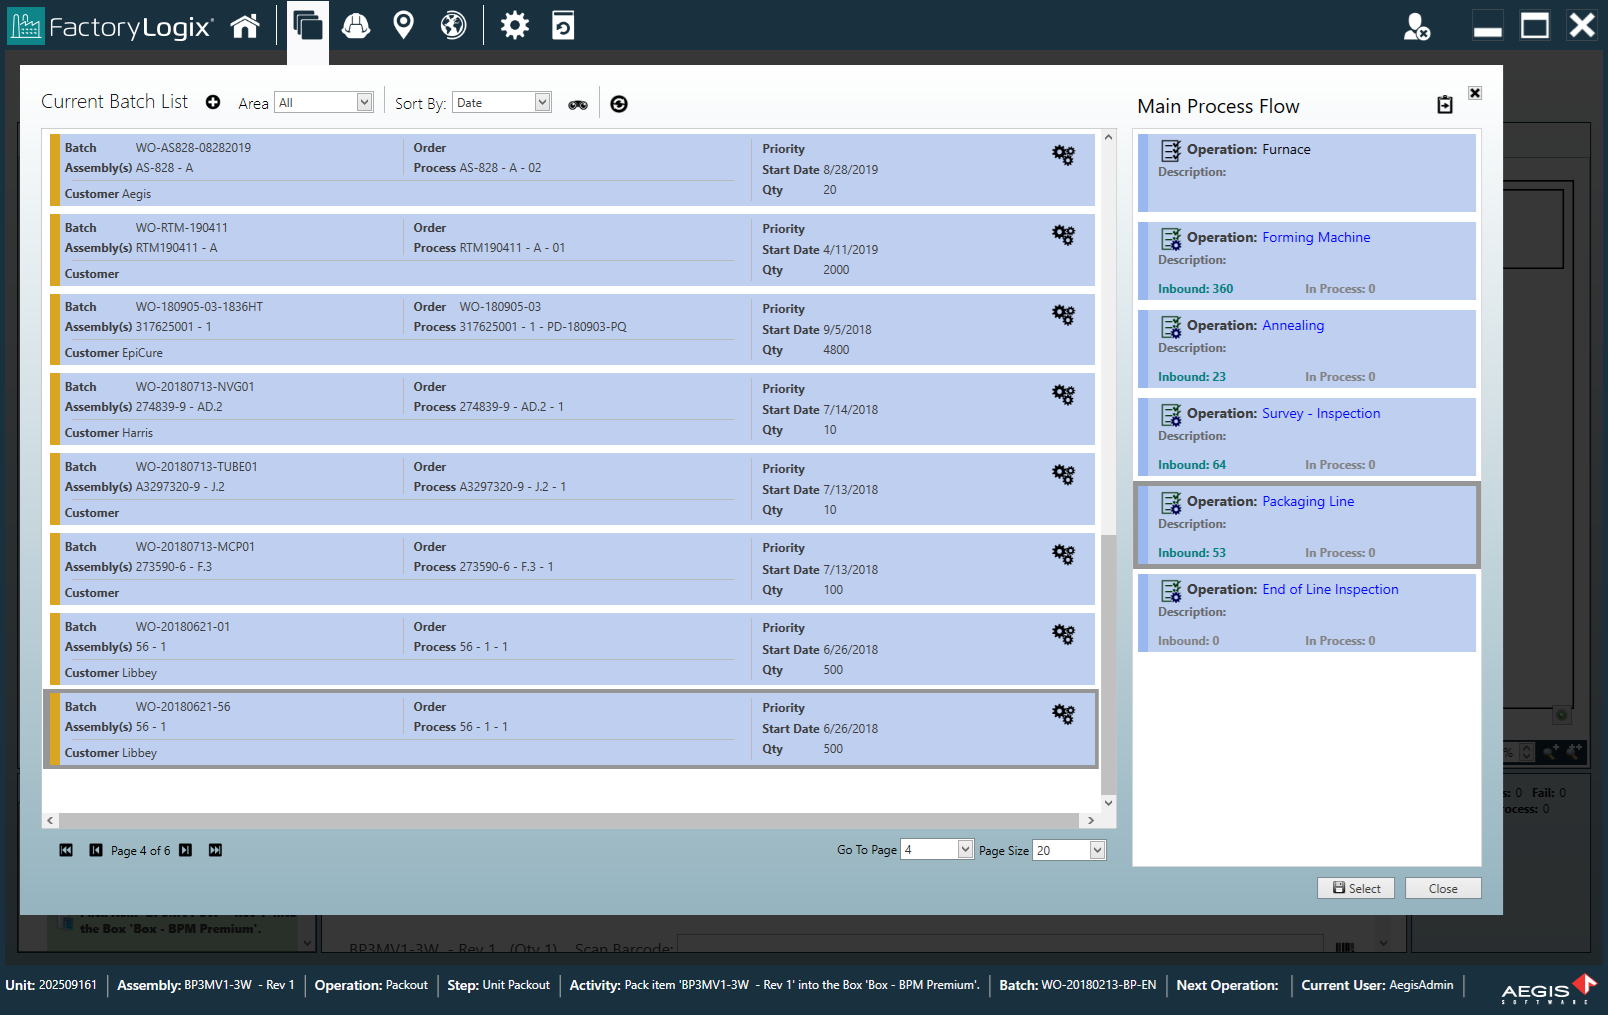Expand the Page Size dropdown
The image size is (1608, 1015).
coord(1097,850)
